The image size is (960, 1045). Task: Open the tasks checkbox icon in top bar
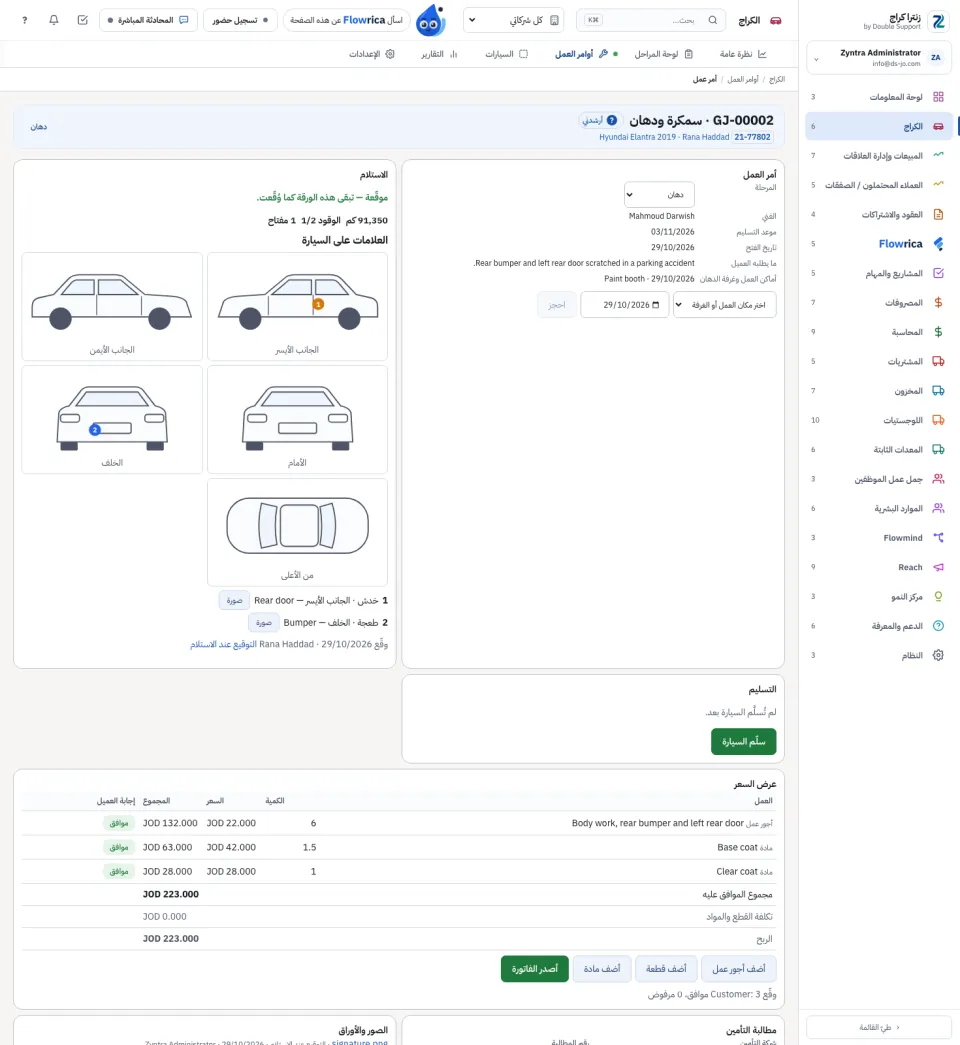[83, 20]
